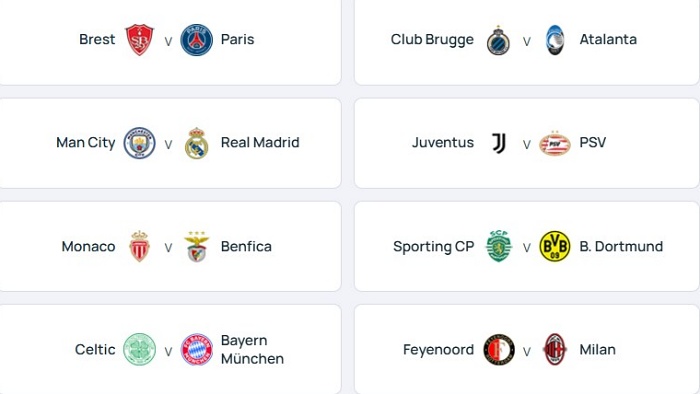Screen dimensions: 700x394
Task: Select the Club Brugge crest
Action: tap(498, 40)
